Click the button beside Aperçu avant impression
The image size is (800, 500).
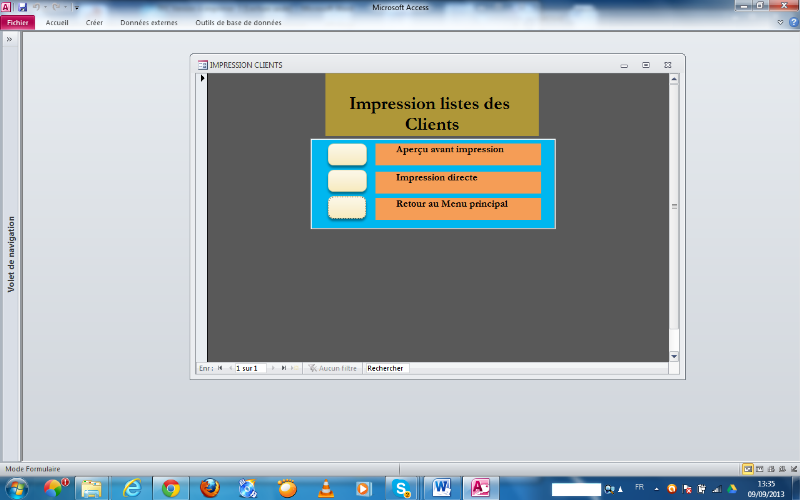(347, 155)
